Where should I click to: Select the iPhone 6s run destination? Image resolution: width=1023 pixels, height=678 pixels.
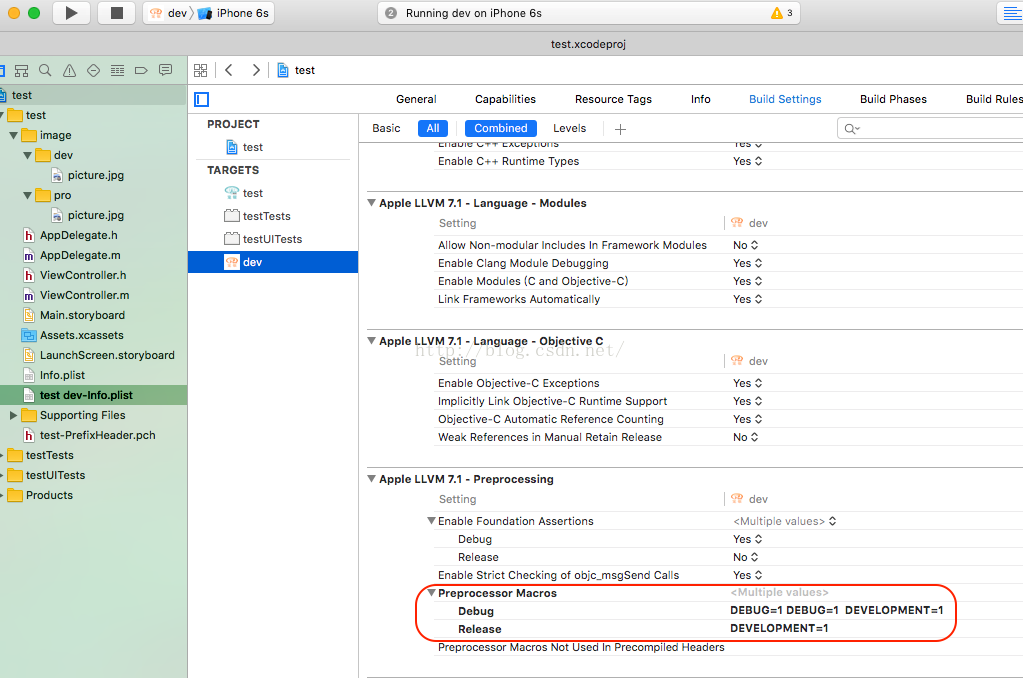coord(234,13)
